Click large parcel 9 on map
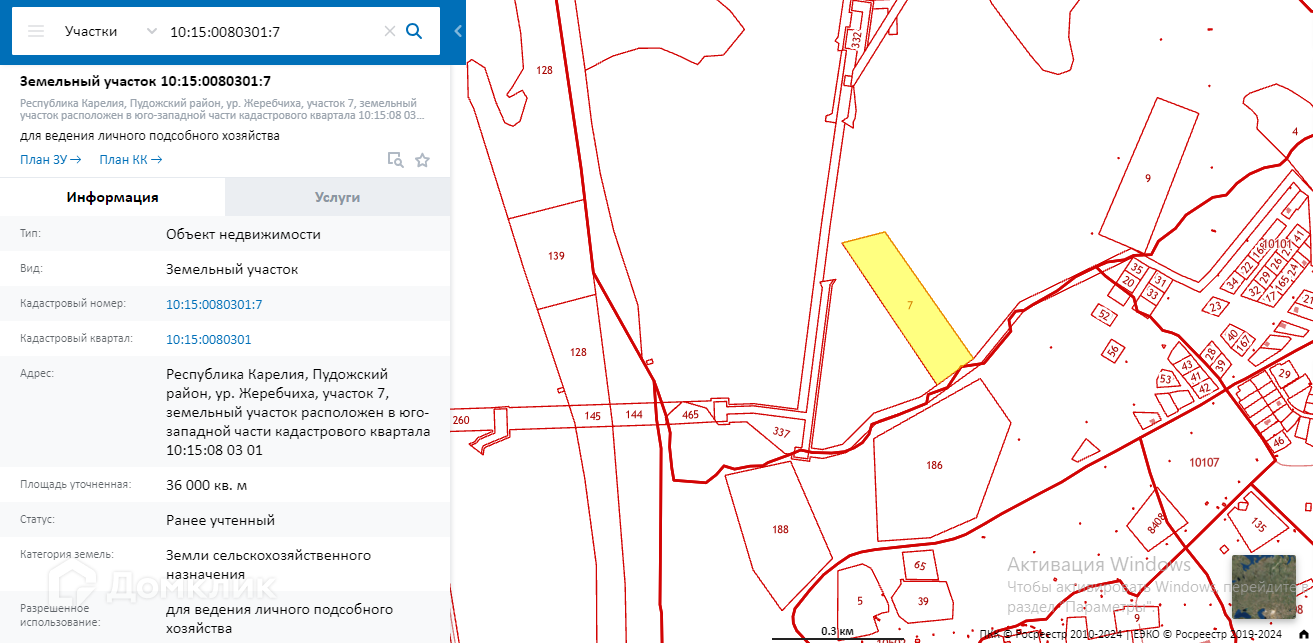 (1148, 178)
